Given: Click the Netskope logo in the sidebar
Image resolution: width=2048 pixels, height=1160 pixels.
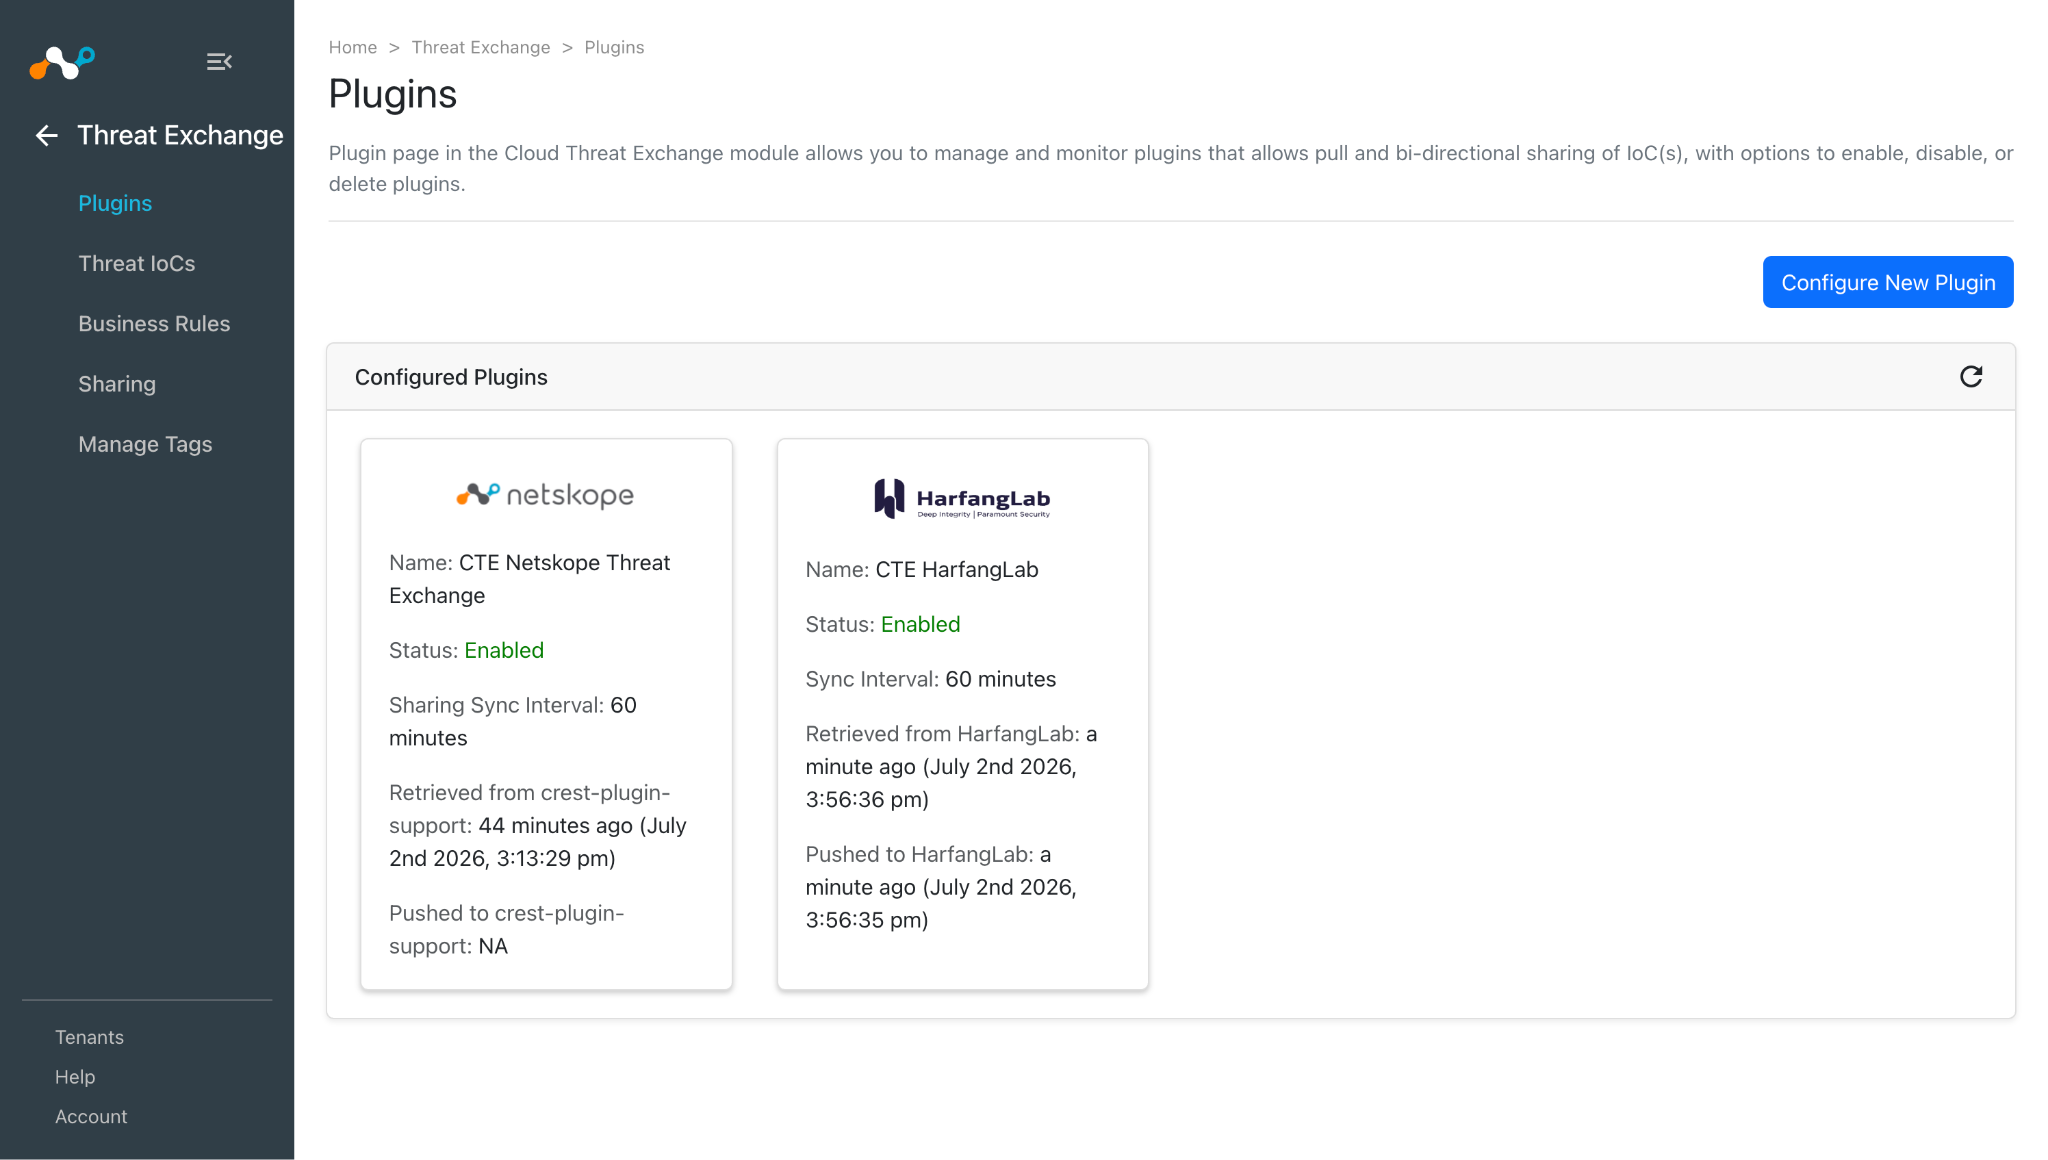Looking at the screenshot, I should (x=62, y=62).
